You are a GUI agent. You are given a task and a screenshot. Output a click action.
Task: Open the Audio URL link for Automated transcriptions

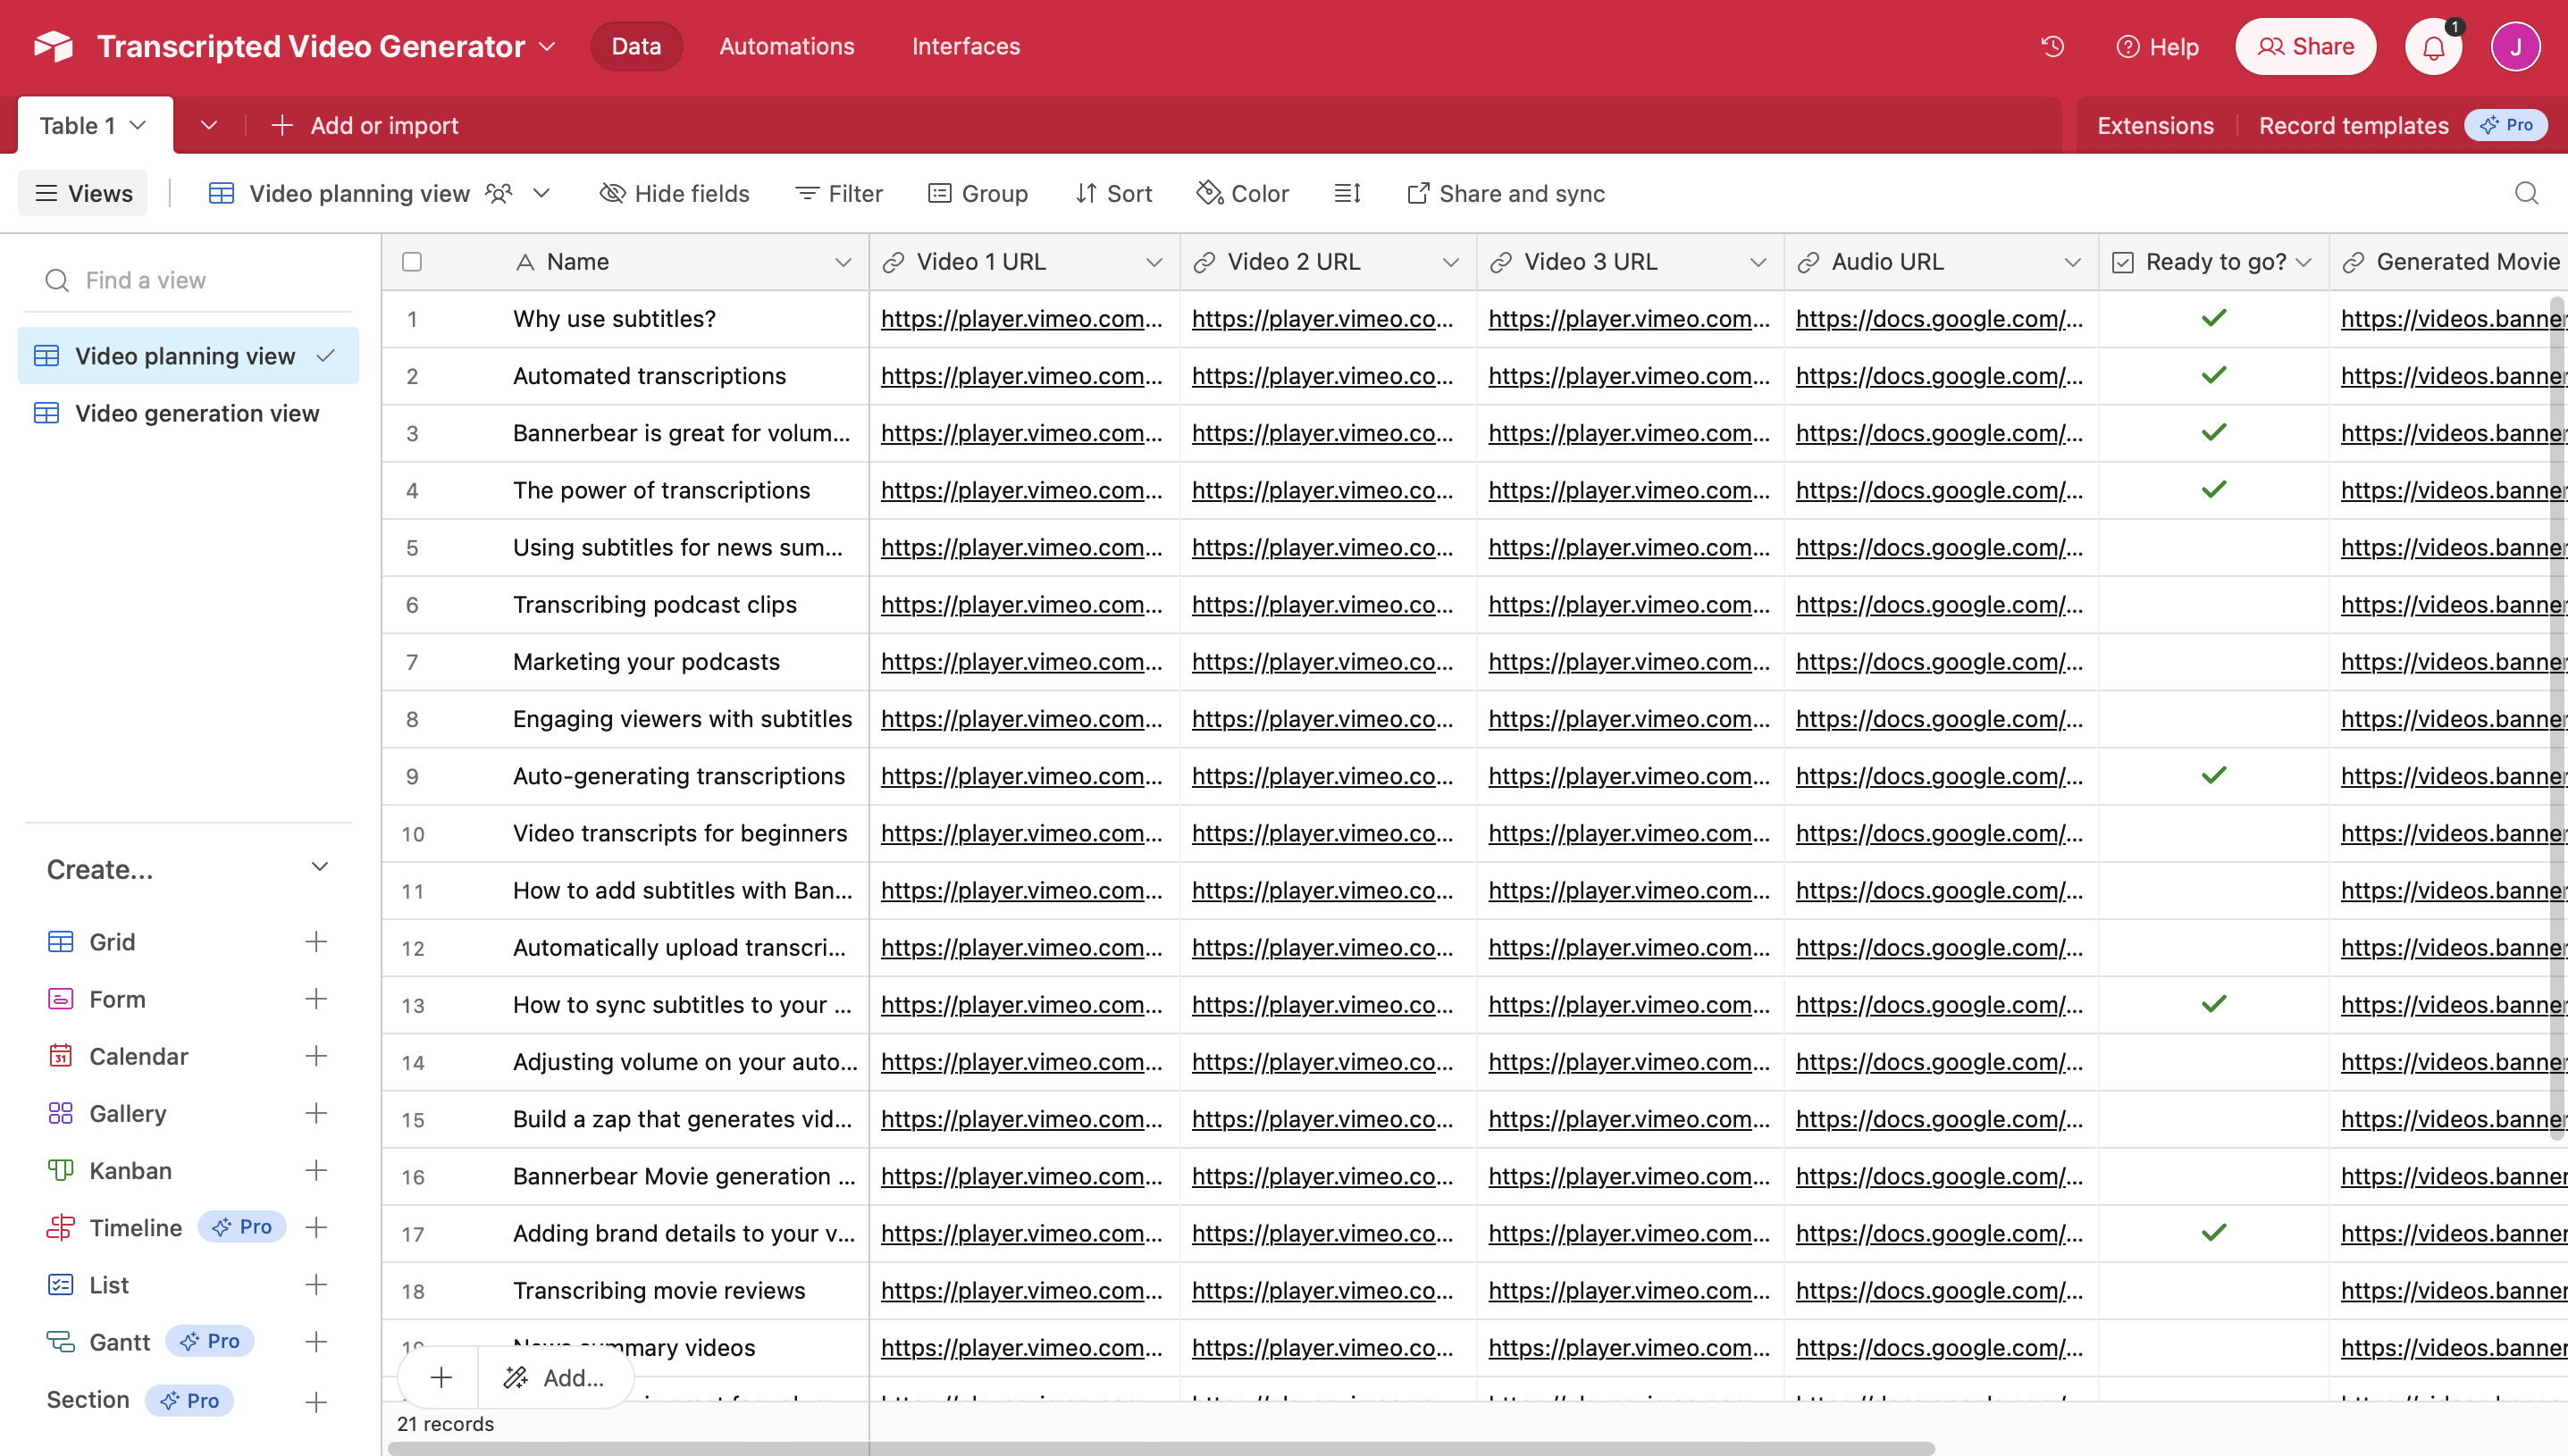[x=1938, y=375]
